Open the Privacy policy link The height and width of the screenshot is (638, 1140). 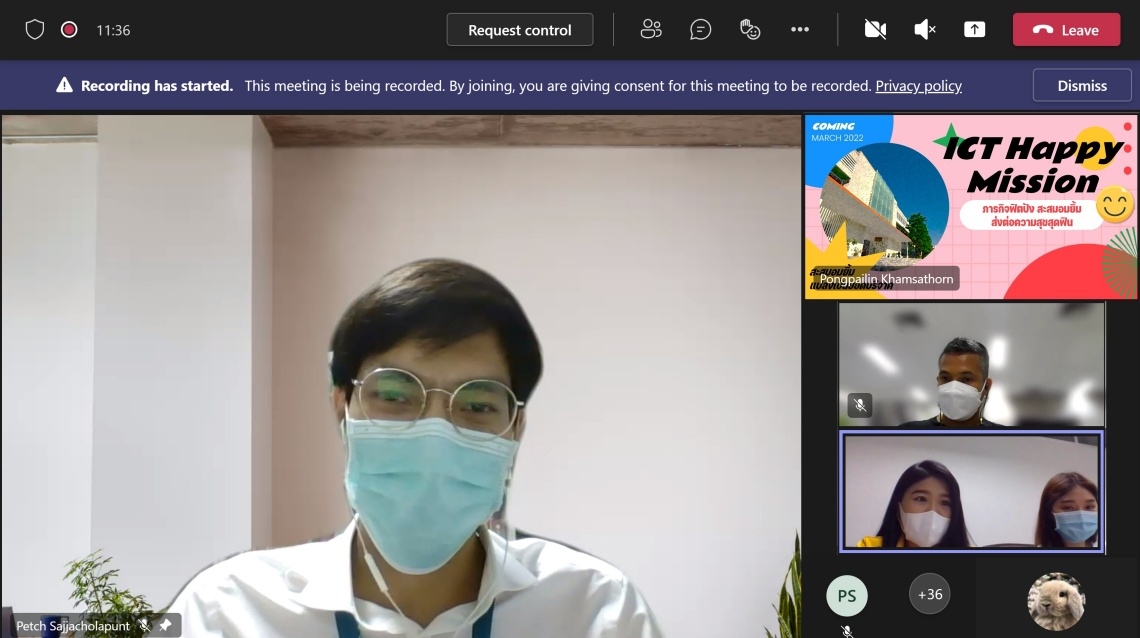click(x=918, y=86)
